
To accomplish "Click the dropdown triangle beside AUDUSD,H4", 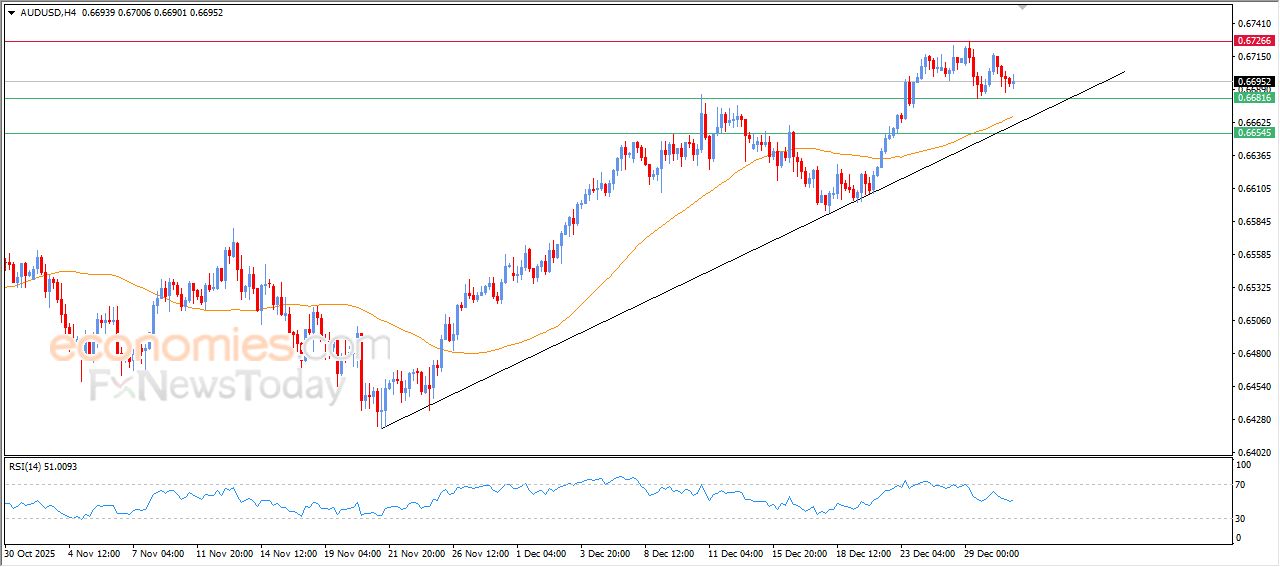I will pos(11,13).
